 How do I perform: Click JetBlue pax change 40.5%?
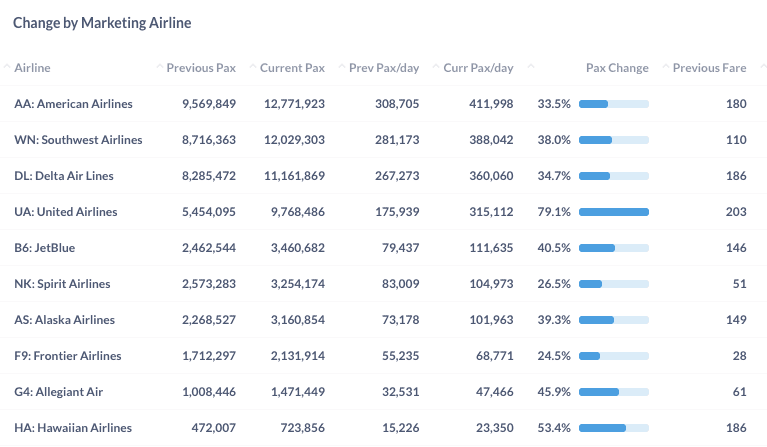click(554, 248)
